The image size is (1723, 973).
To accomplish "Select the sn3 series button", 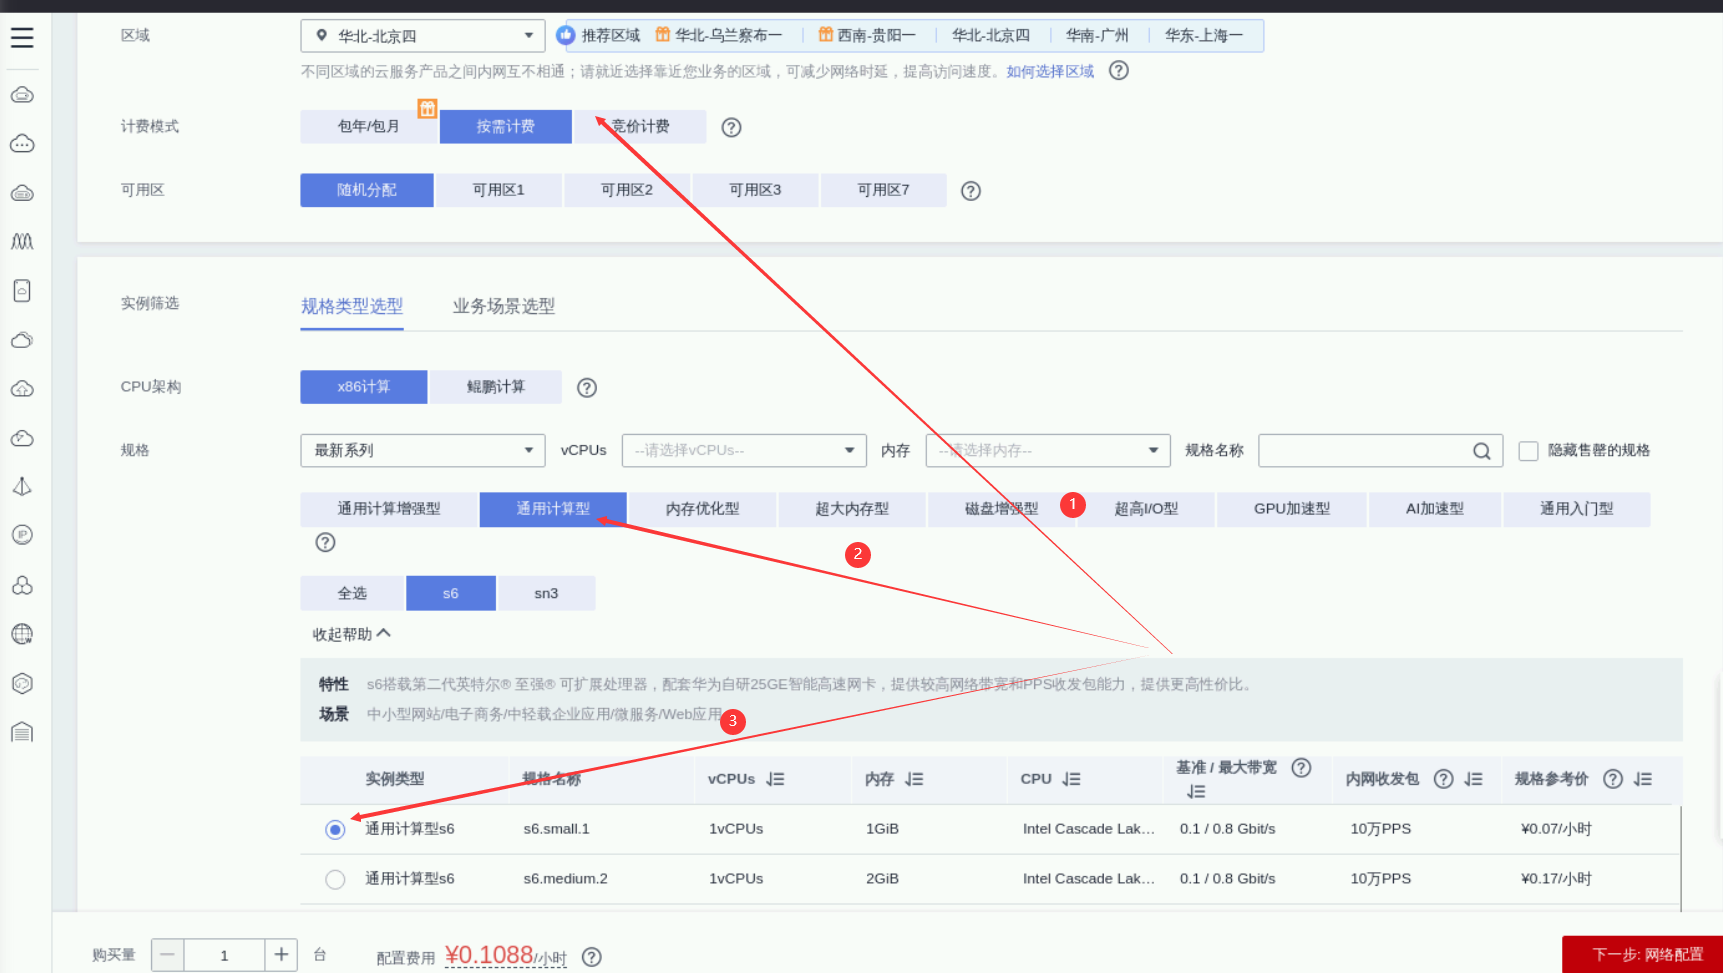I will [x=546, y=593].
